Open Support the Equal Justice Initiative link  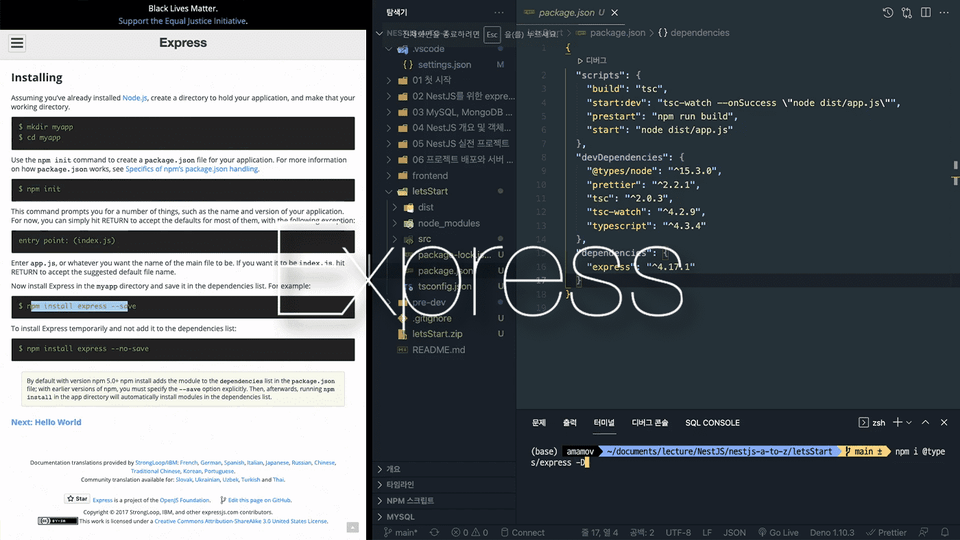click(x=182, y=21)
